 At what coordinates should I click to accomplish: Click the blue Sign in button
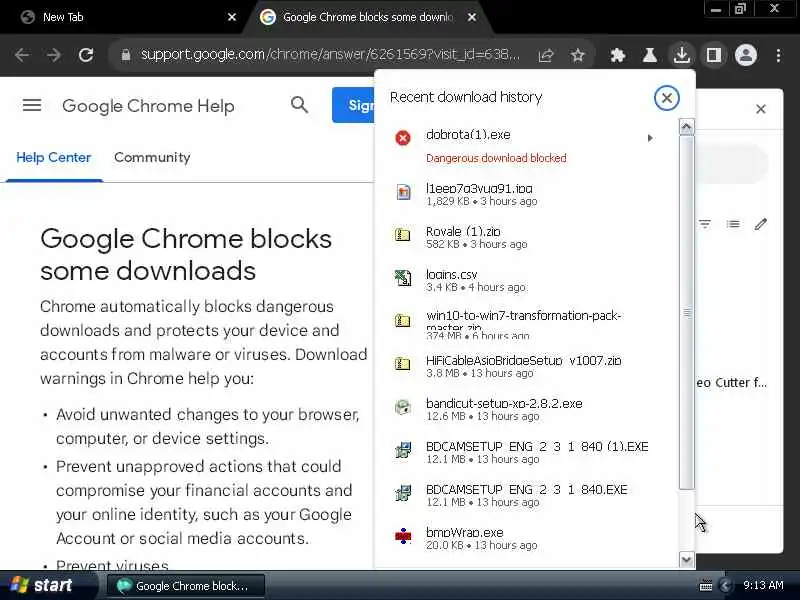[353, 105]
